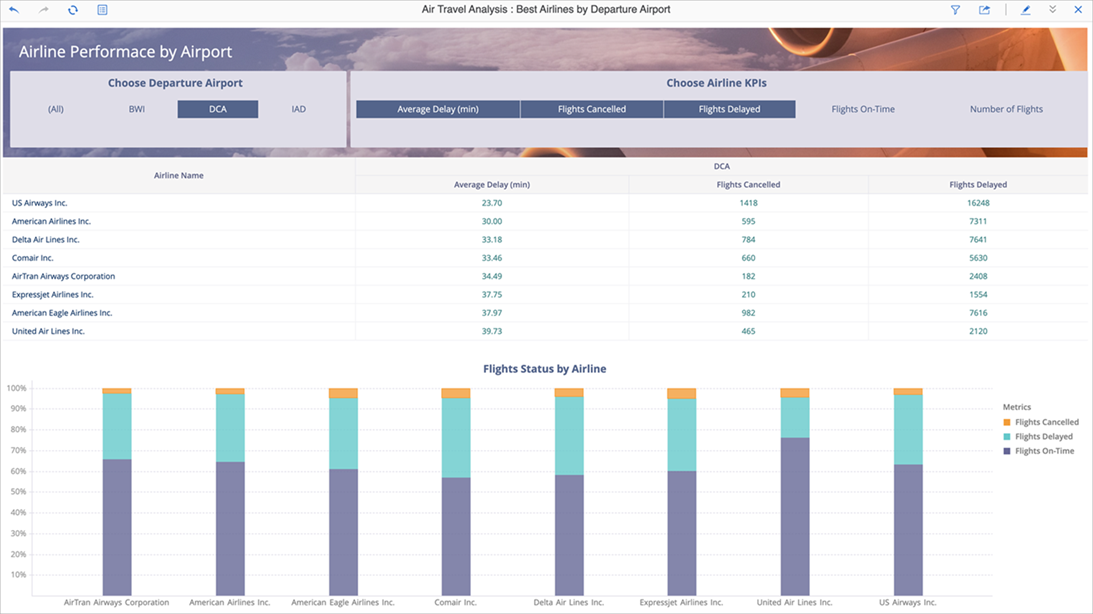Open the filter funnel icon
Image resolution: width=1093 pixels, height=614 pixels.
point(955,10)
